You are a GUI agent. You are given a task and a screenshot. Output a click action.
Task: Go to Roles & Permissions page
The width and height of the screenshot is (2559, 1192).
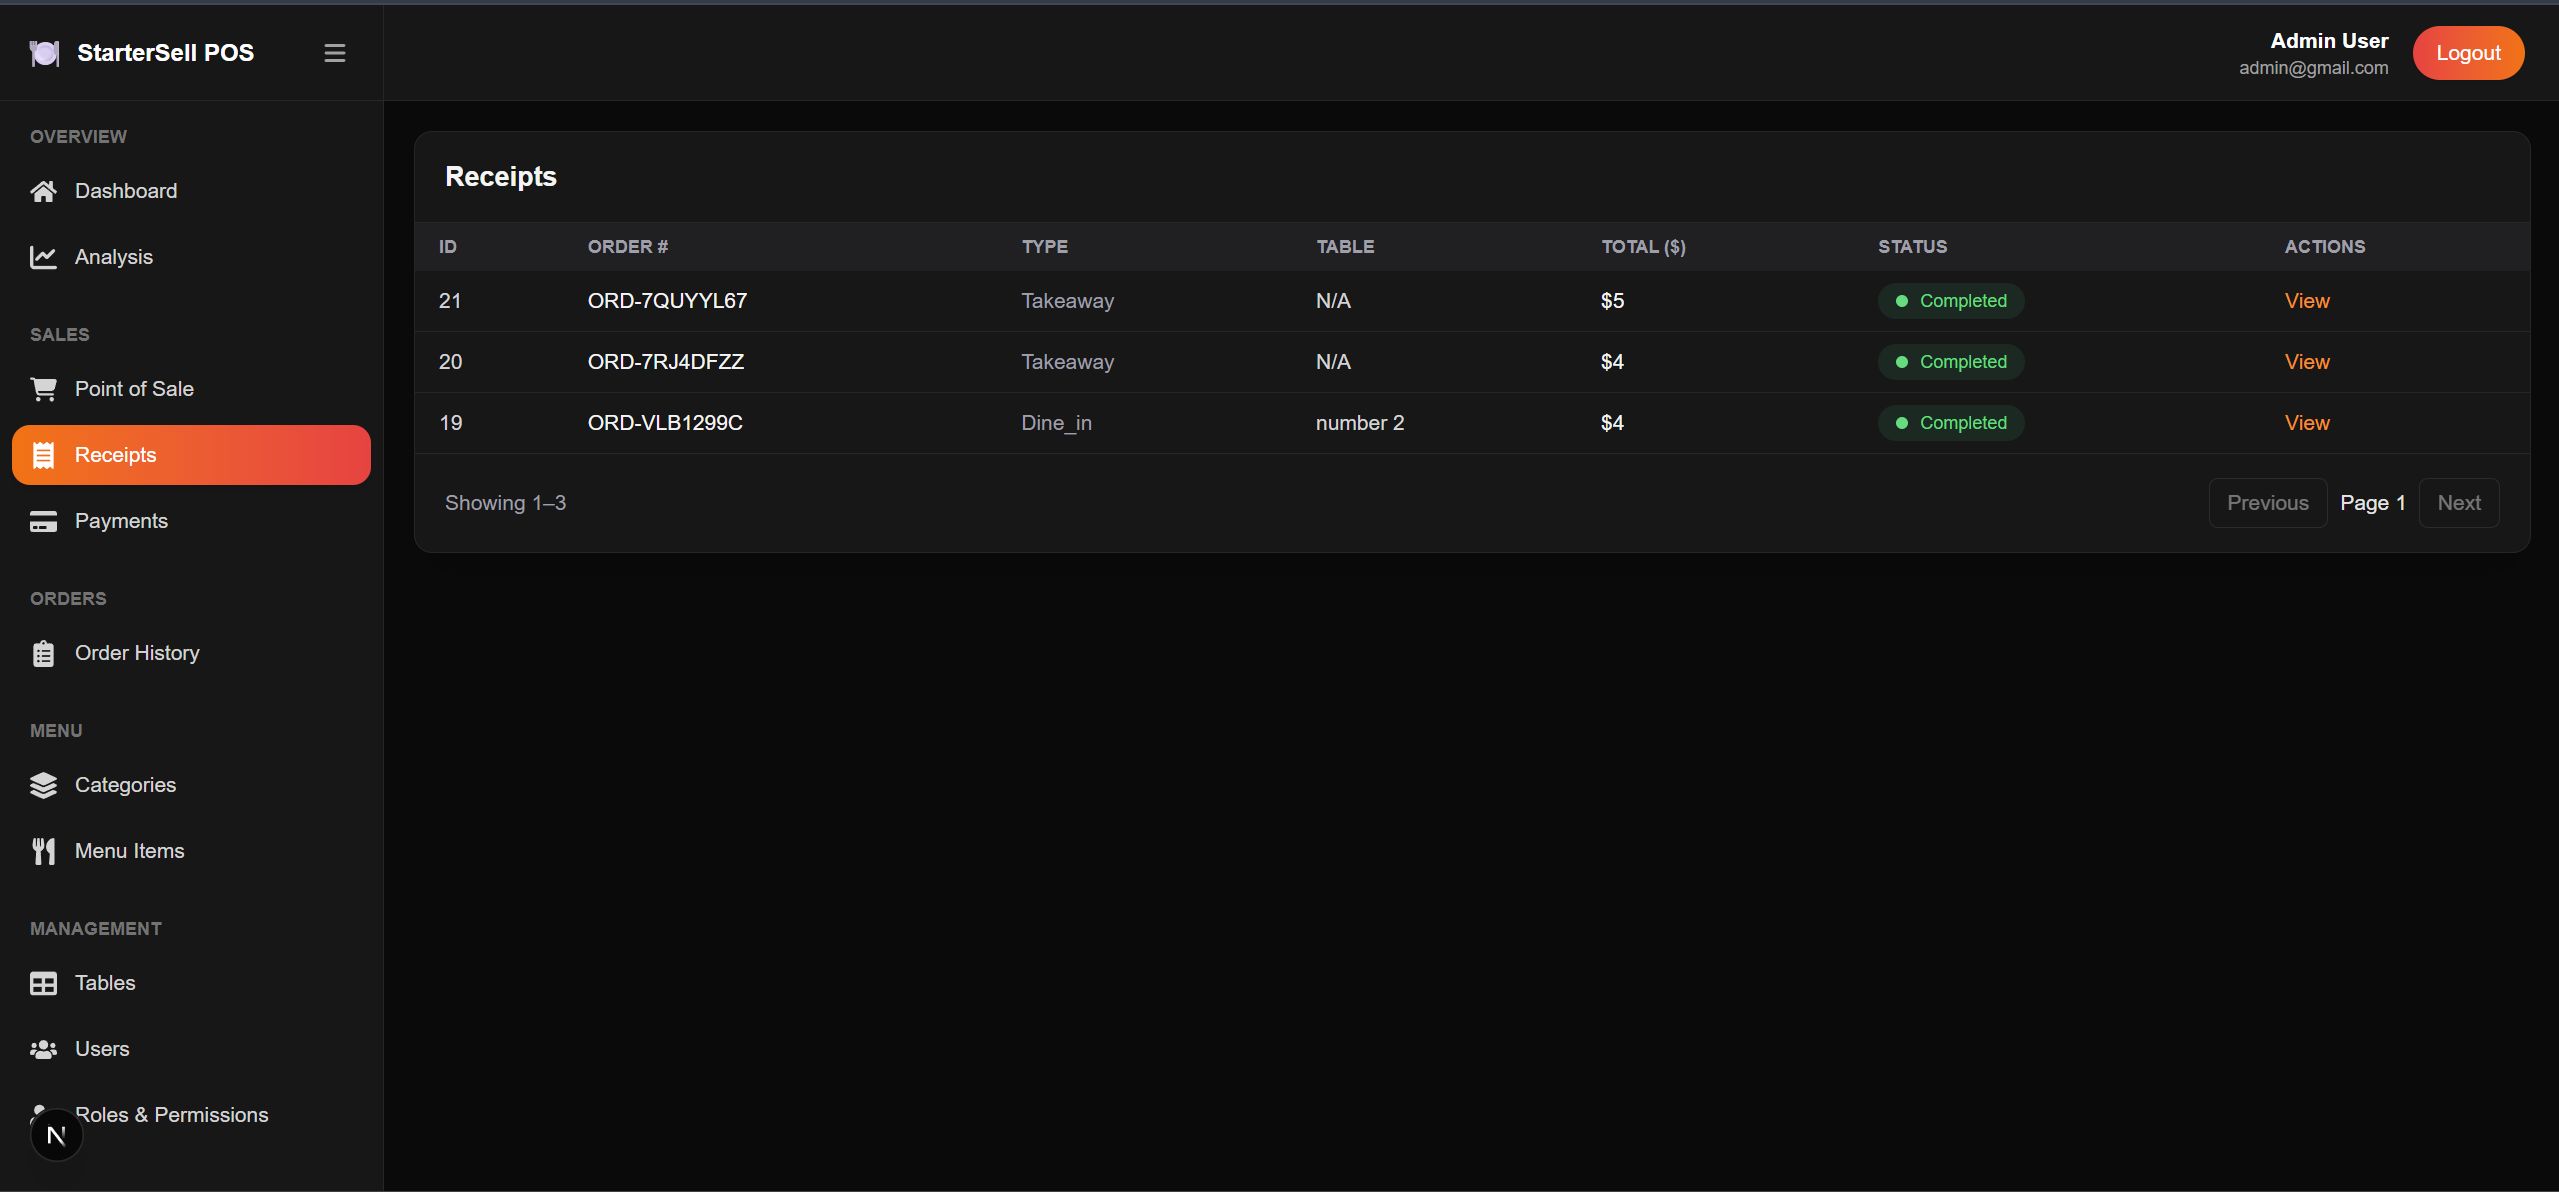click(x=171, y=1115)
